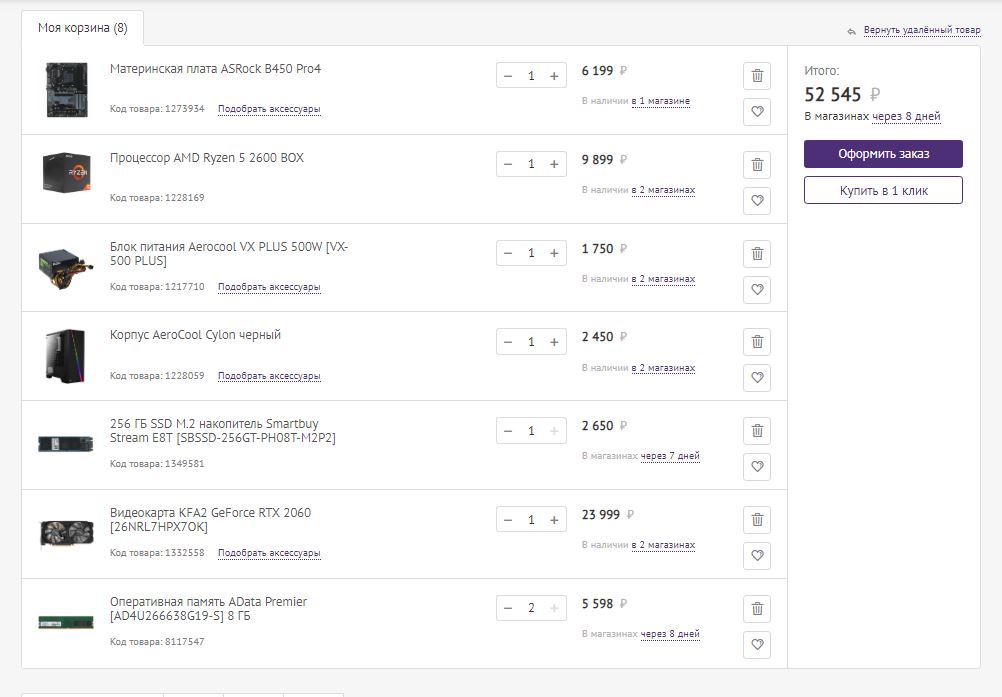Viewport: 1002px width, 697px height.
Task: Click the quantity field of AData Premier memory
Action: click(531, 608)
